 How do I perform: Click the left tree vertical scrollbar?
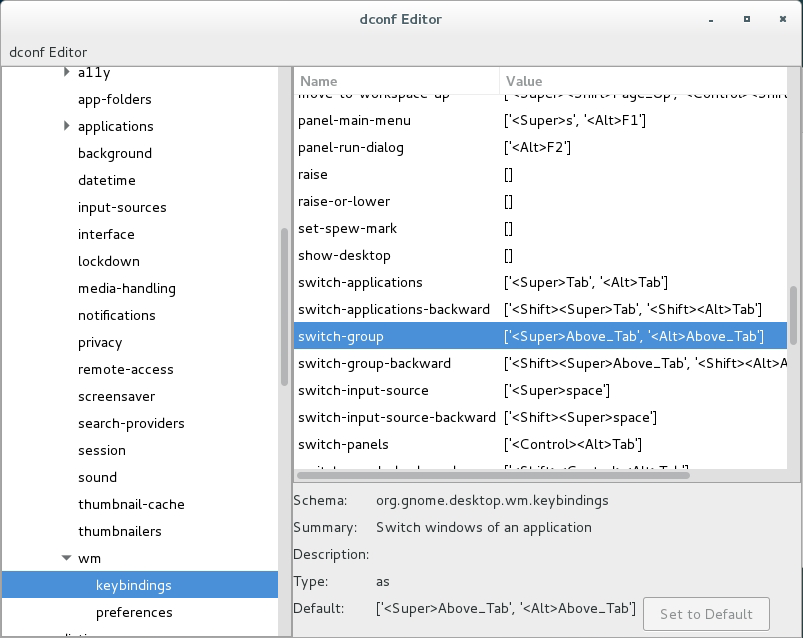tap(284, 300)
